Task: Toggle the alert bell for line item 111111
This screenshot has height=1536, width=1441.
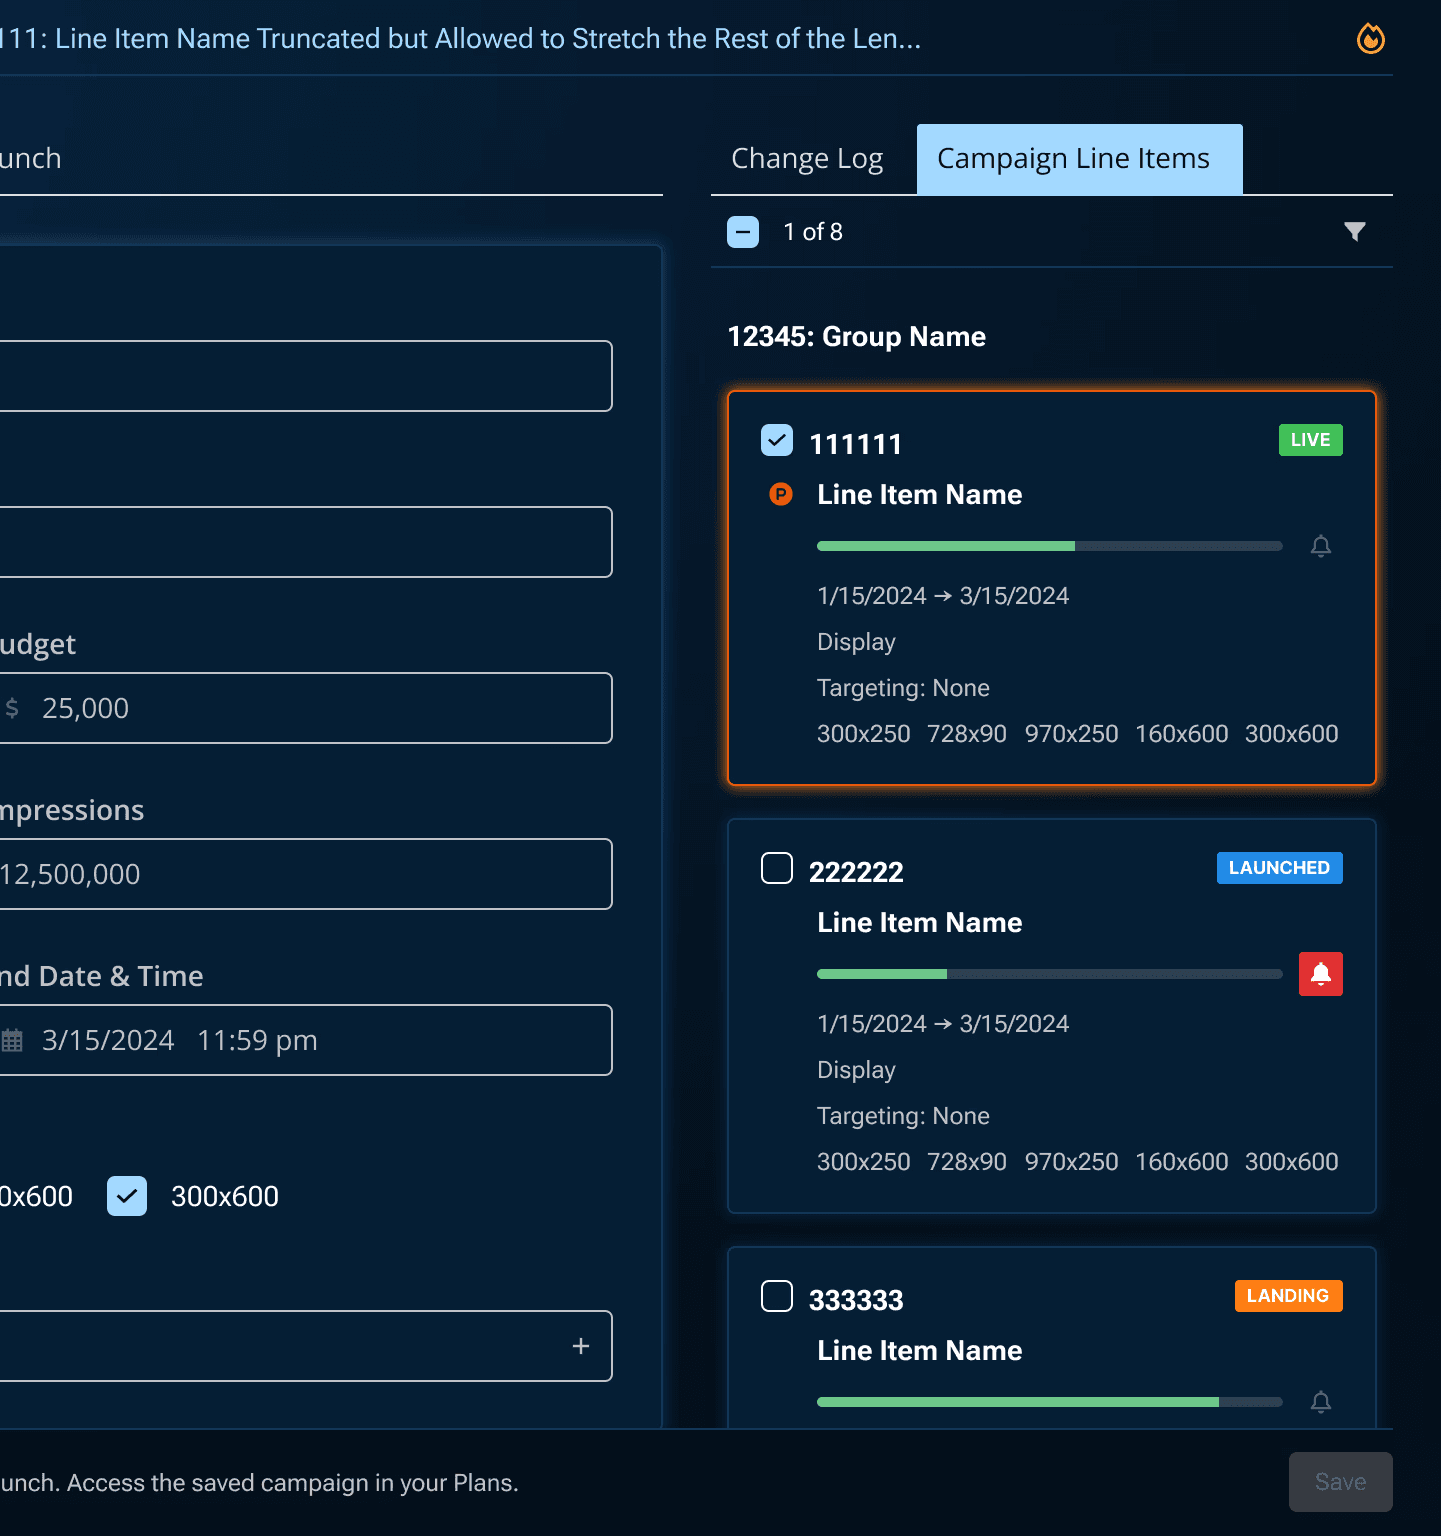Action: click(x=1321, y=546)
